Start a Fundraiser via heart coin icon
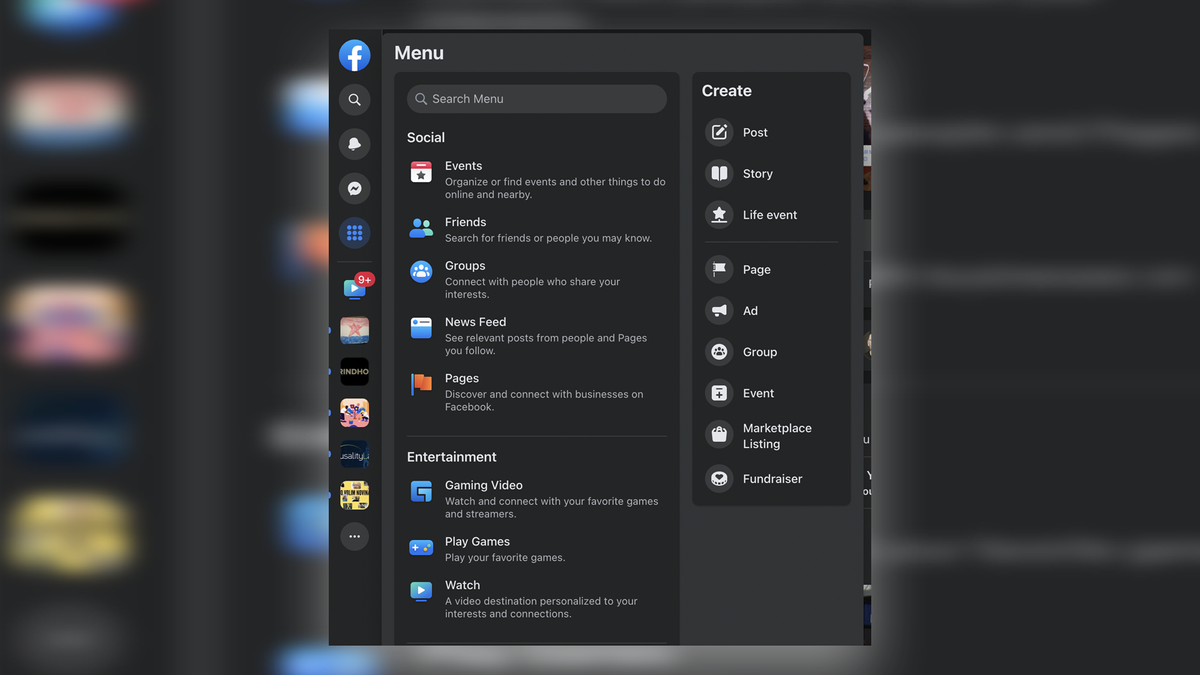1200x675 pixels. [719, 479]
